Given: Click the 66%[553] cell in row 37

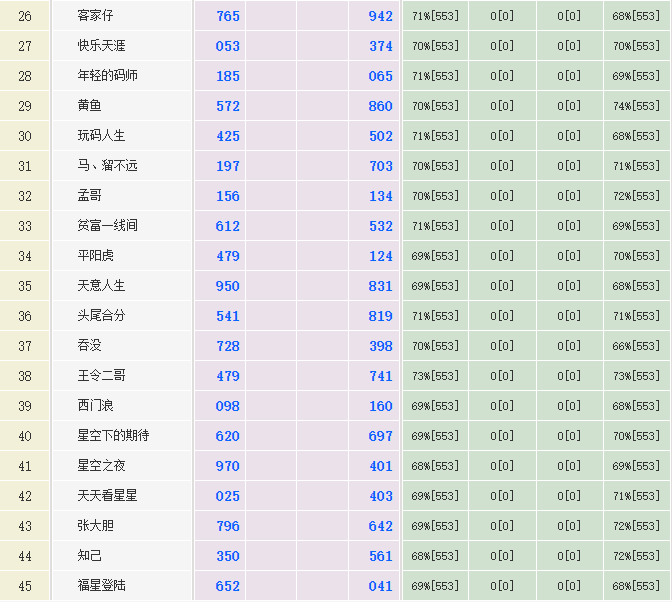Looking at the screenshot, I should tap(636, 346).
